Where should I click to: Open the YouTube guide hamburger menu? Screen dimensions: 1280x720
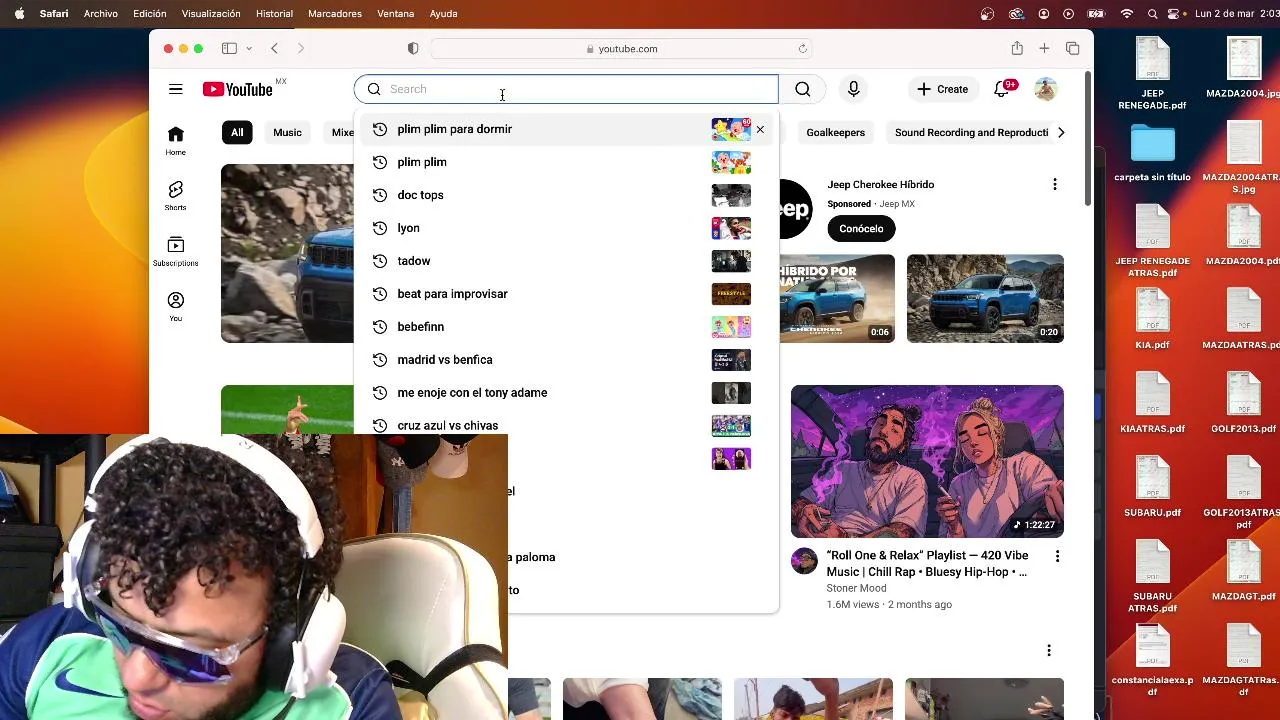click(x=176, y=89)
